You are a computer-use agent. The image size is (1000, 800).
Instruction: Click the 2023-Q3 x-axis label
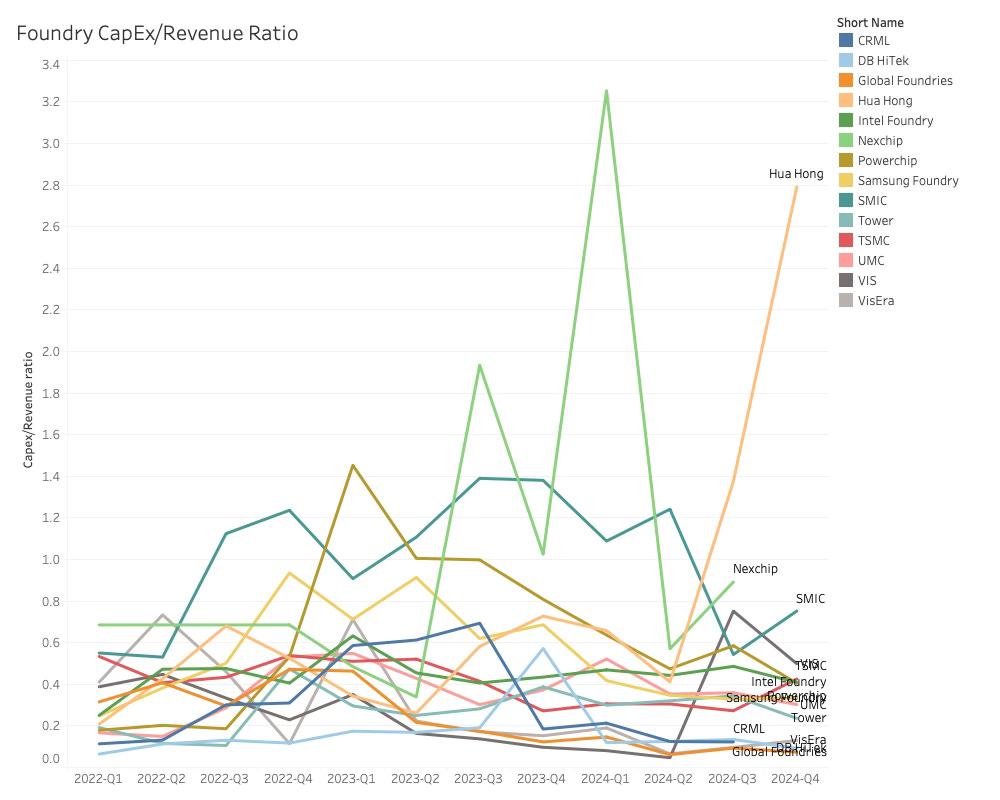[478, 779]
